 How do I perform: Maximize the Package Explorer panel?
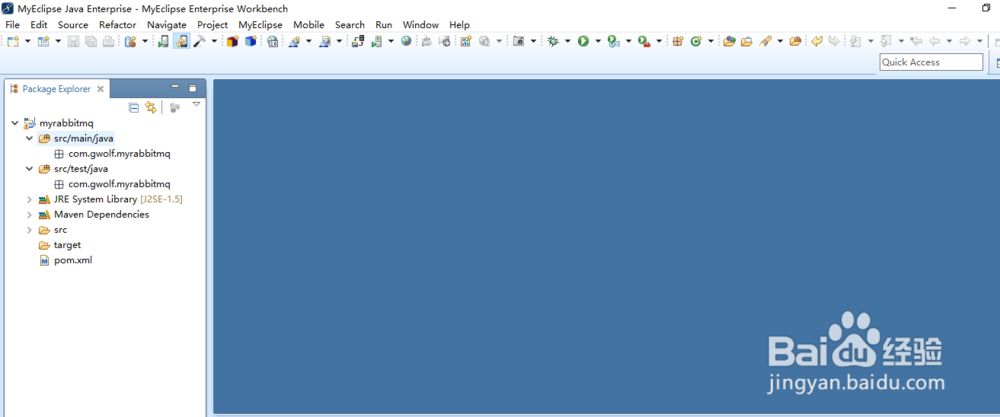click(193, 88)
